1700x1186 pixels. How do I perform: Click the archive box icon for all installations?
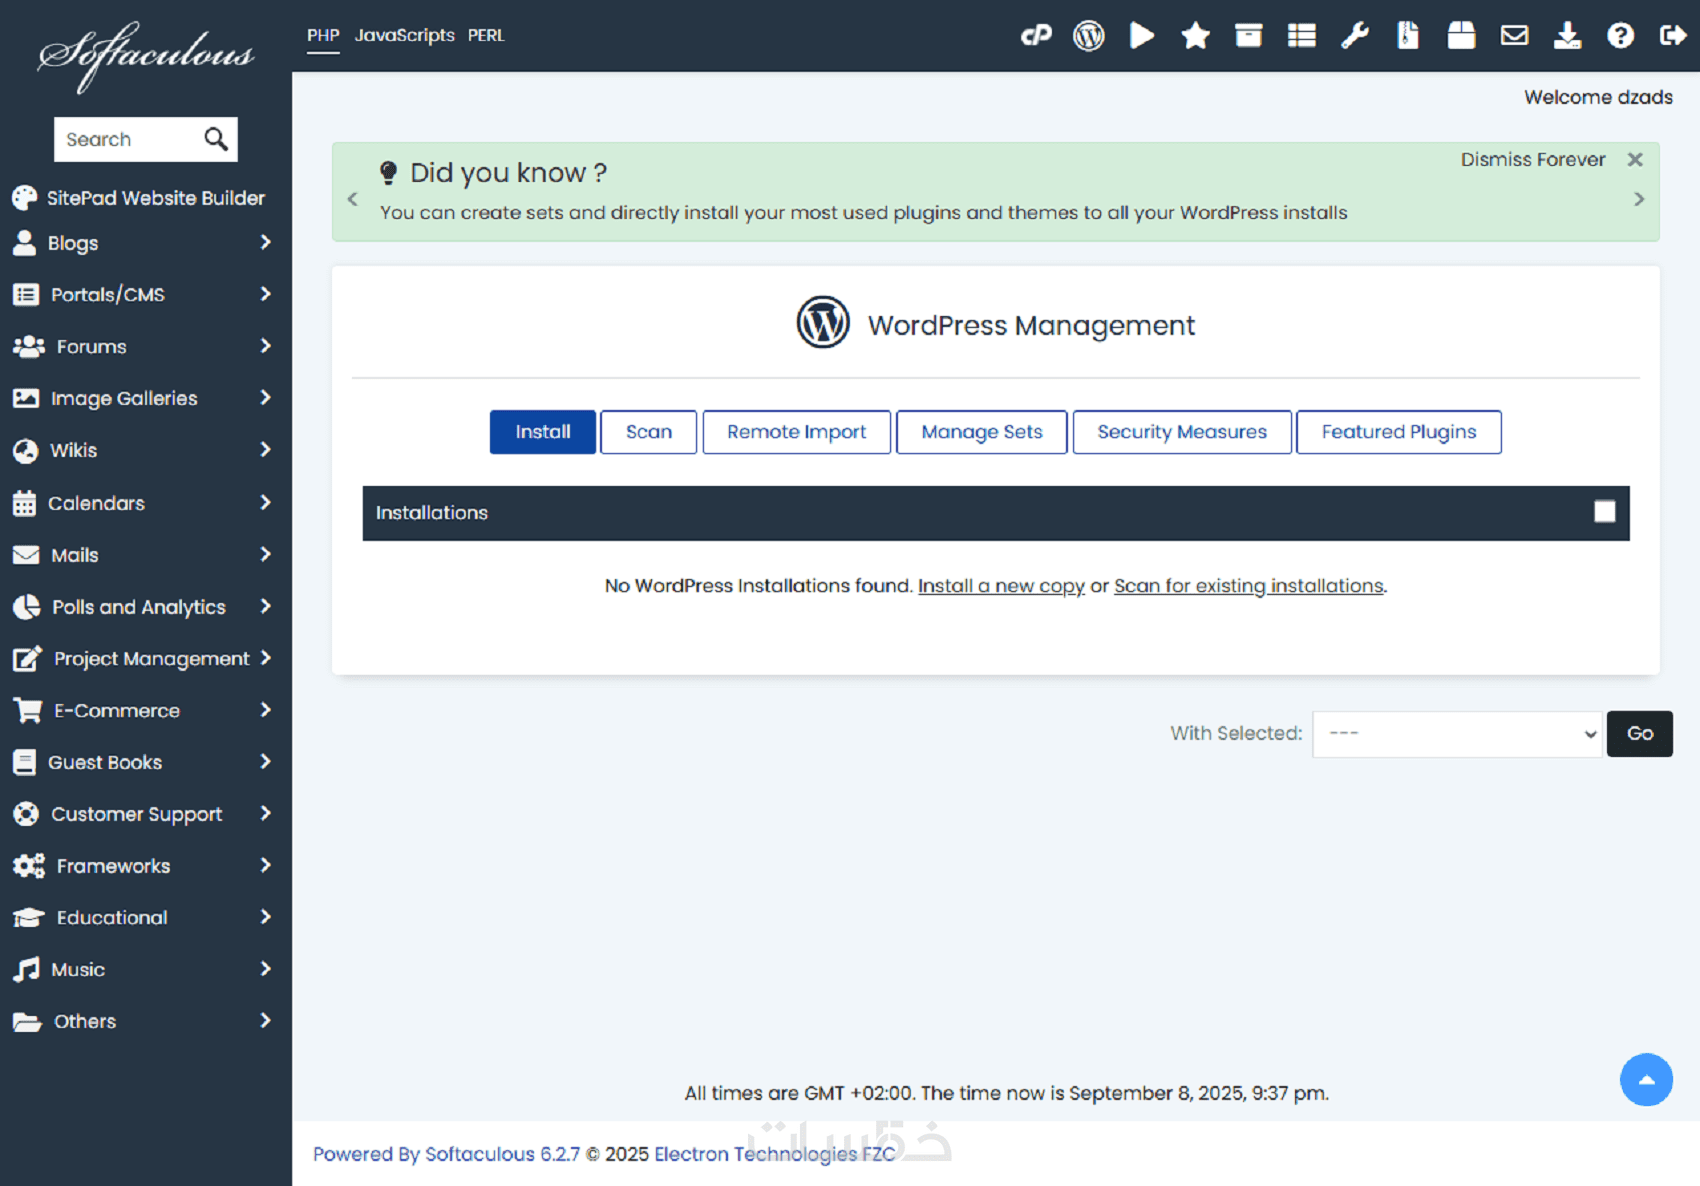click(x=1248, y=36)
